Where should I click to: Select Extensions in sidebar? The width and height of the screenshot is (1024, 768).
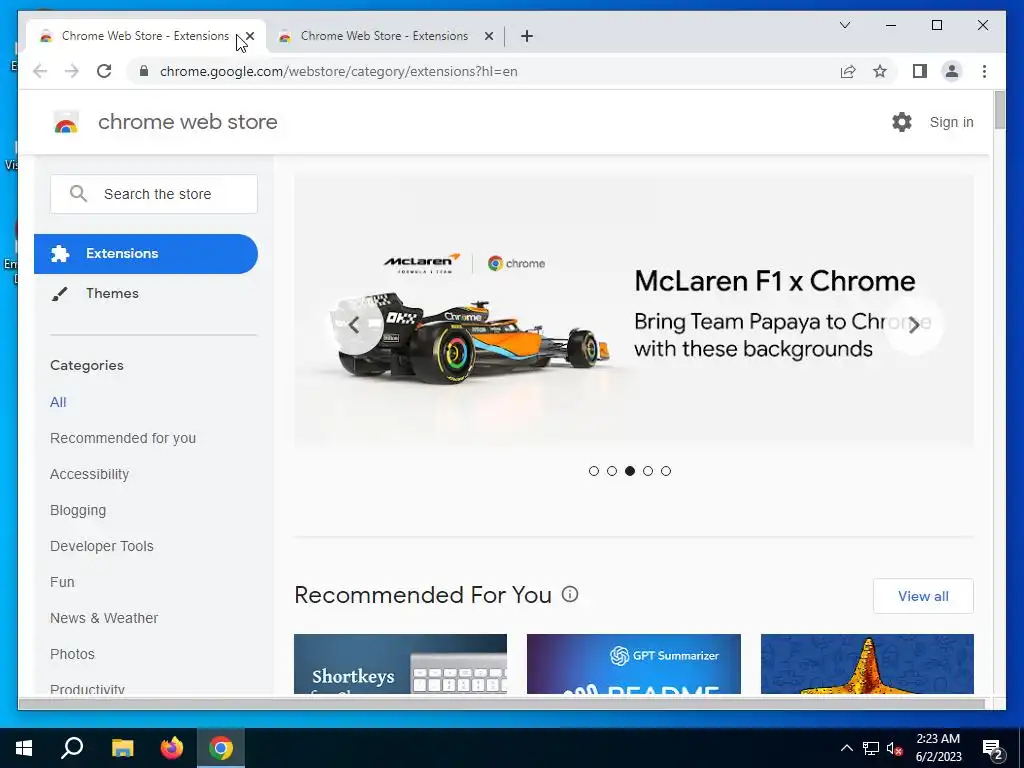[x=146, y=253]
